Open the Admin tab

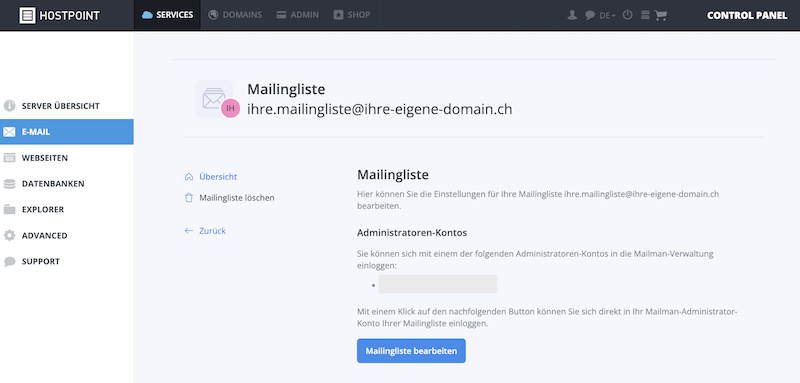point(297,15)
